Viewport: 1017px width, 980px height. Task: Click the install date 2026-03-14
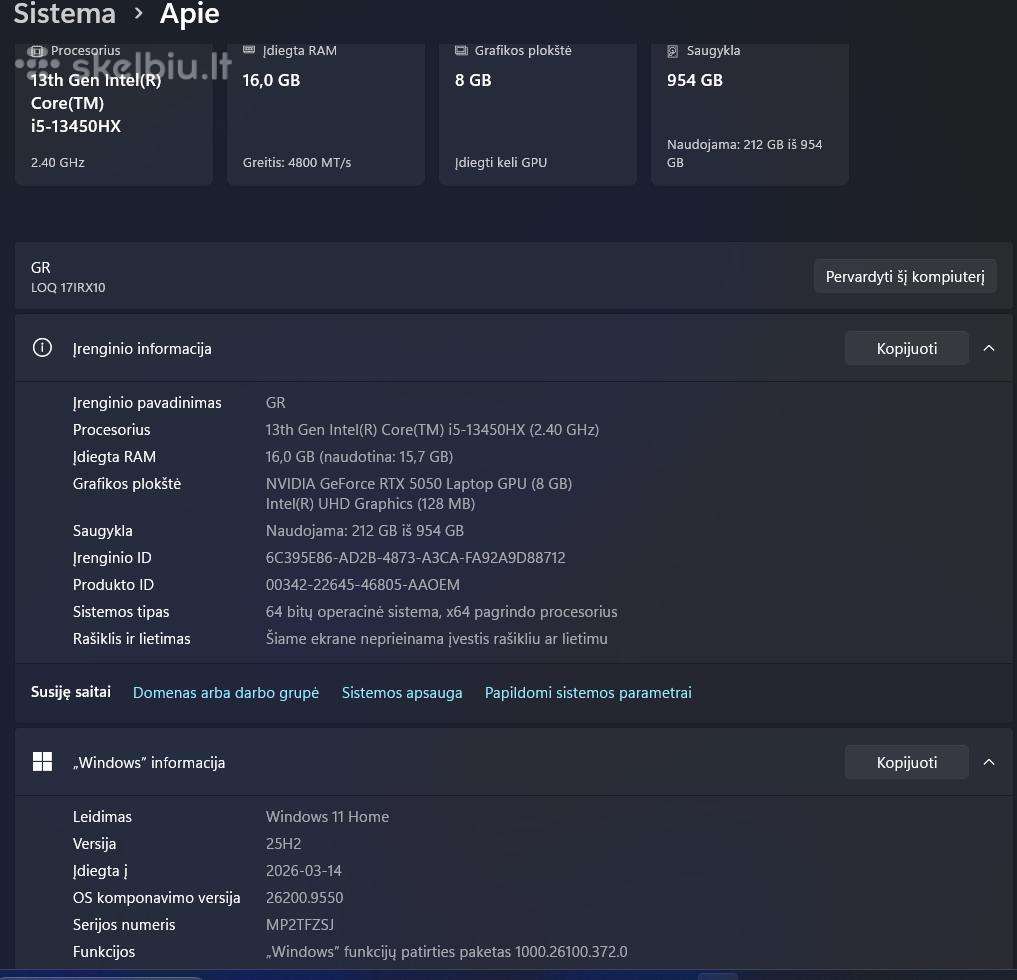click(x=304, y=870)
